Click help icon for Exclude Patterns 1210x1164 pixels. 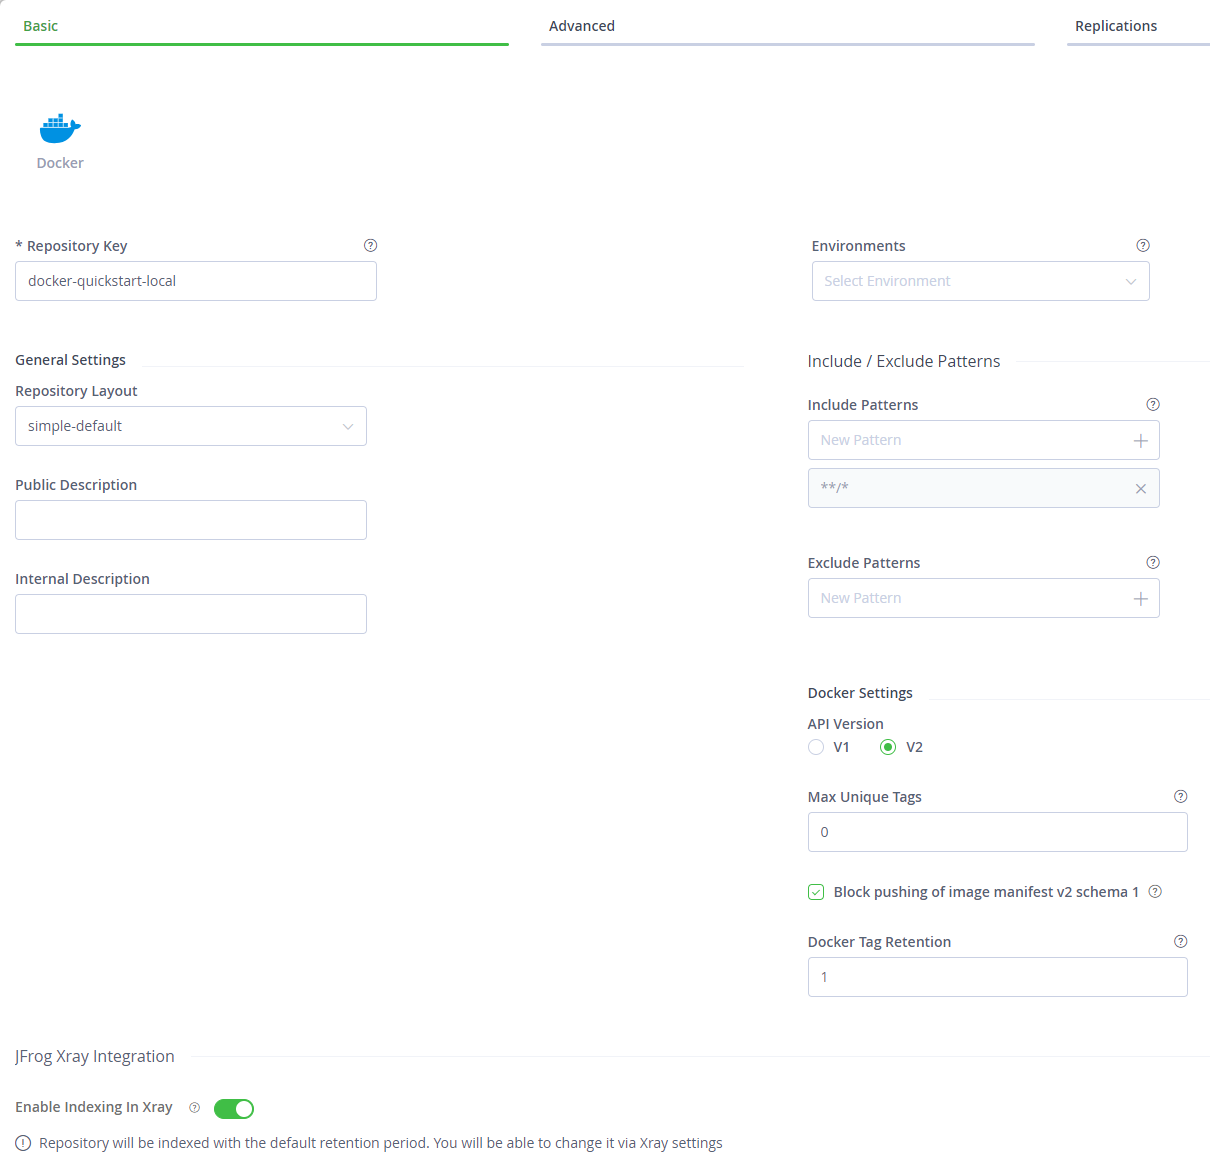pyautogui.click(x=1153, y=563)
